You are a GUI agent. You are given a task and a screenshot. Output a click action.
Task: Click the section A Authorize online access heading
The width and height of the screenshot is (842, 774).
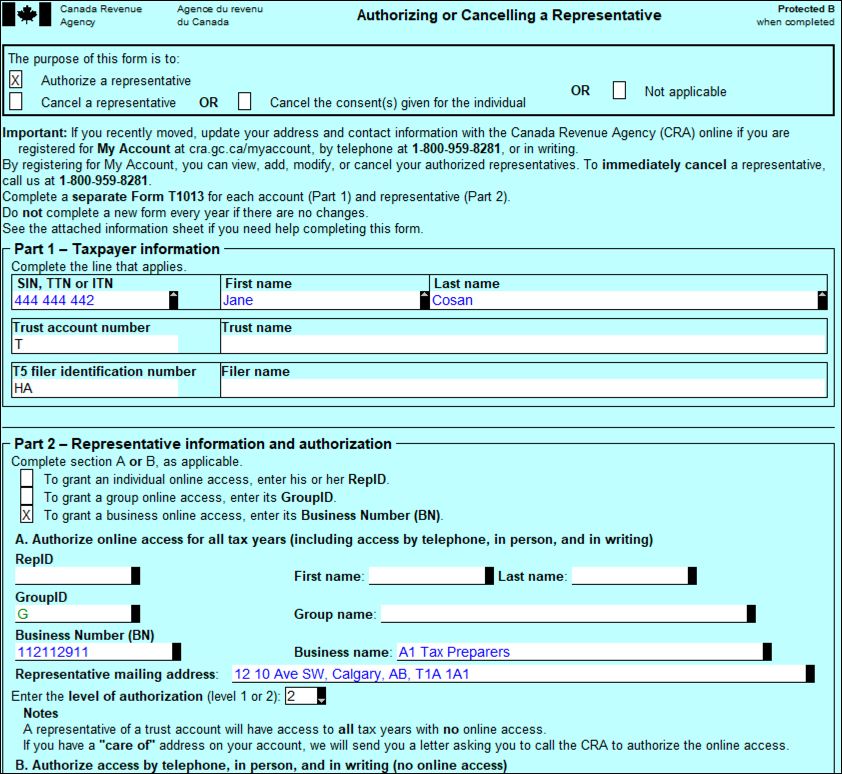[334, 539]
